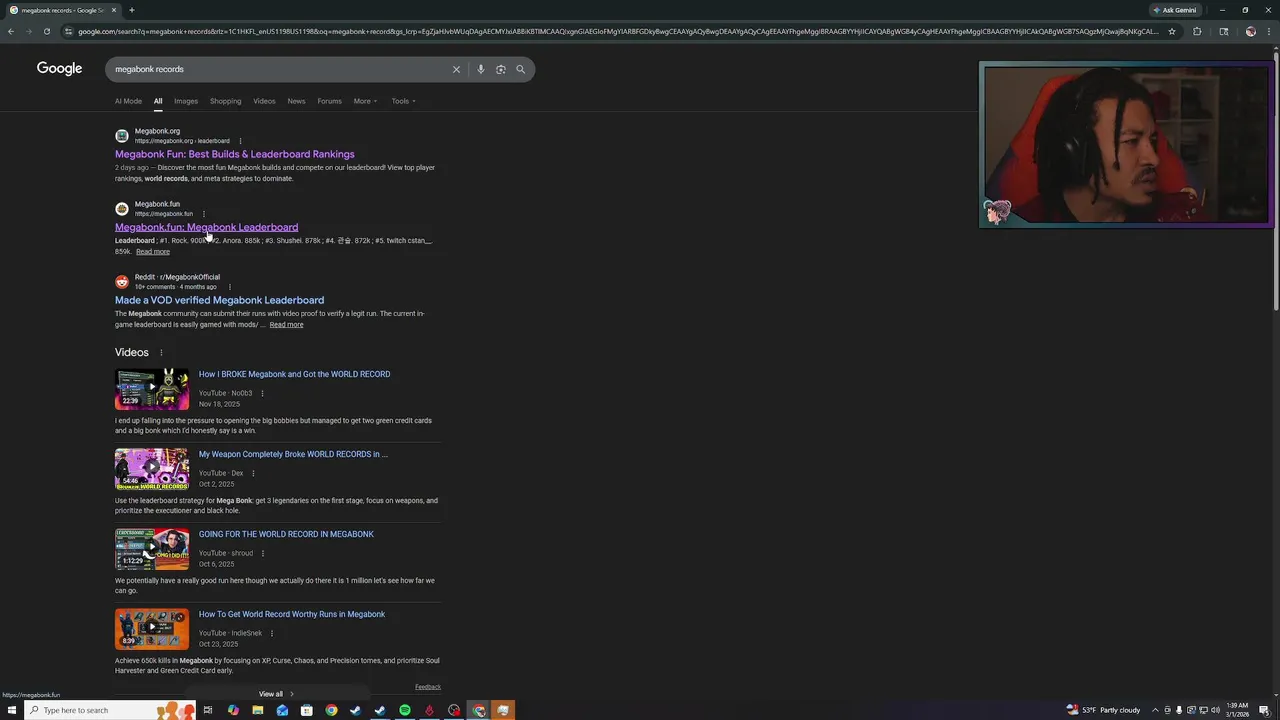This screenshot has height=720, width=1280.
Task: Start voice search with the microphone icon
Action: pyautogui.click(x=480, y=69)
